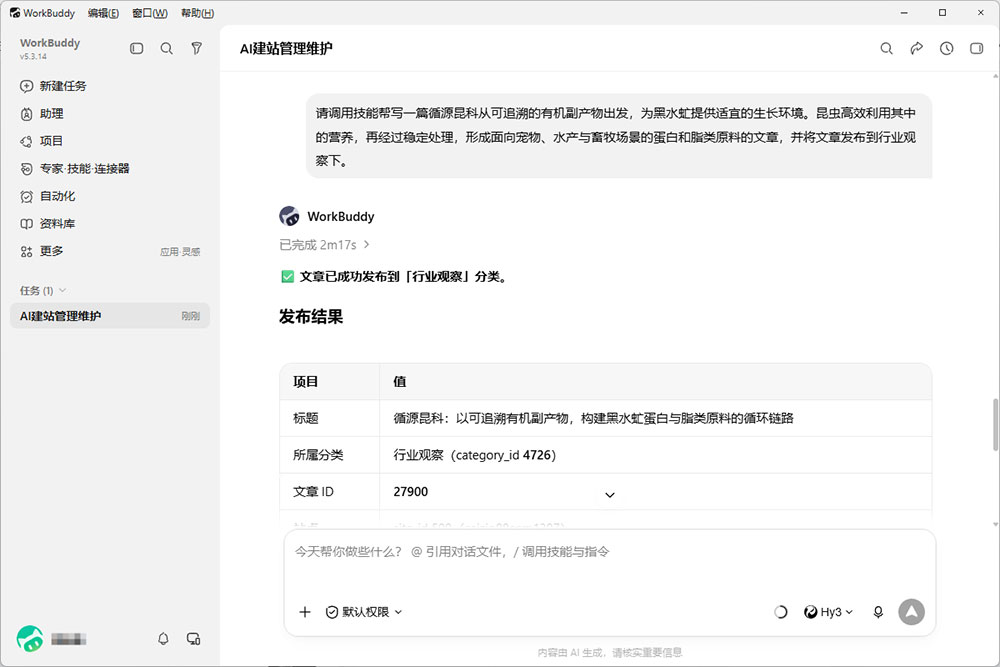Click the add attachment plus icon
This screenshot has width=1000, height=667.
(x=305, y=612)
